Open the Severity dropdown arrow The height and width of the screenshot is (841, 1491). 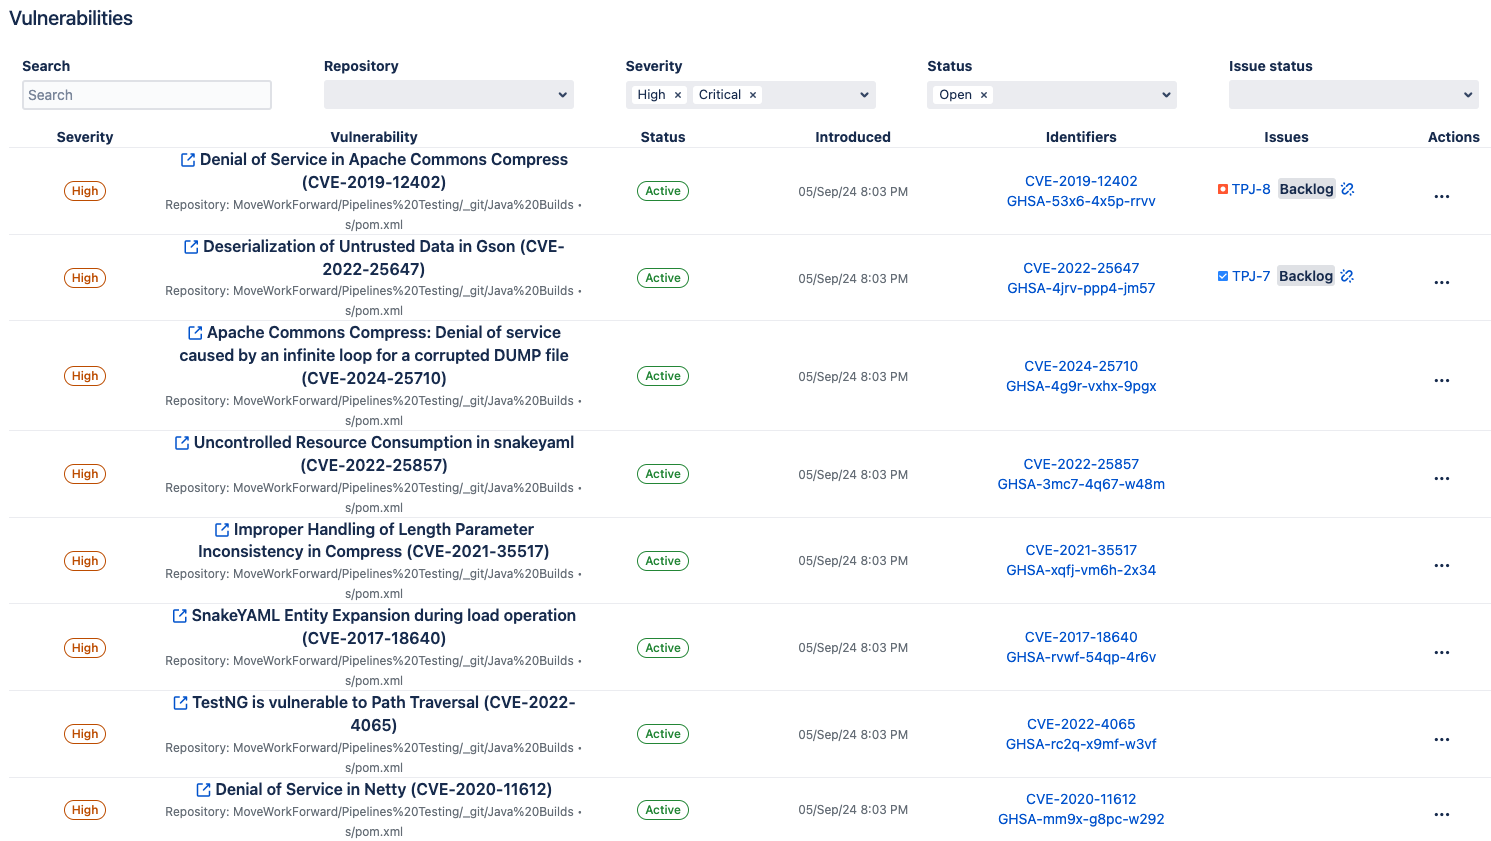click(864, 95)
